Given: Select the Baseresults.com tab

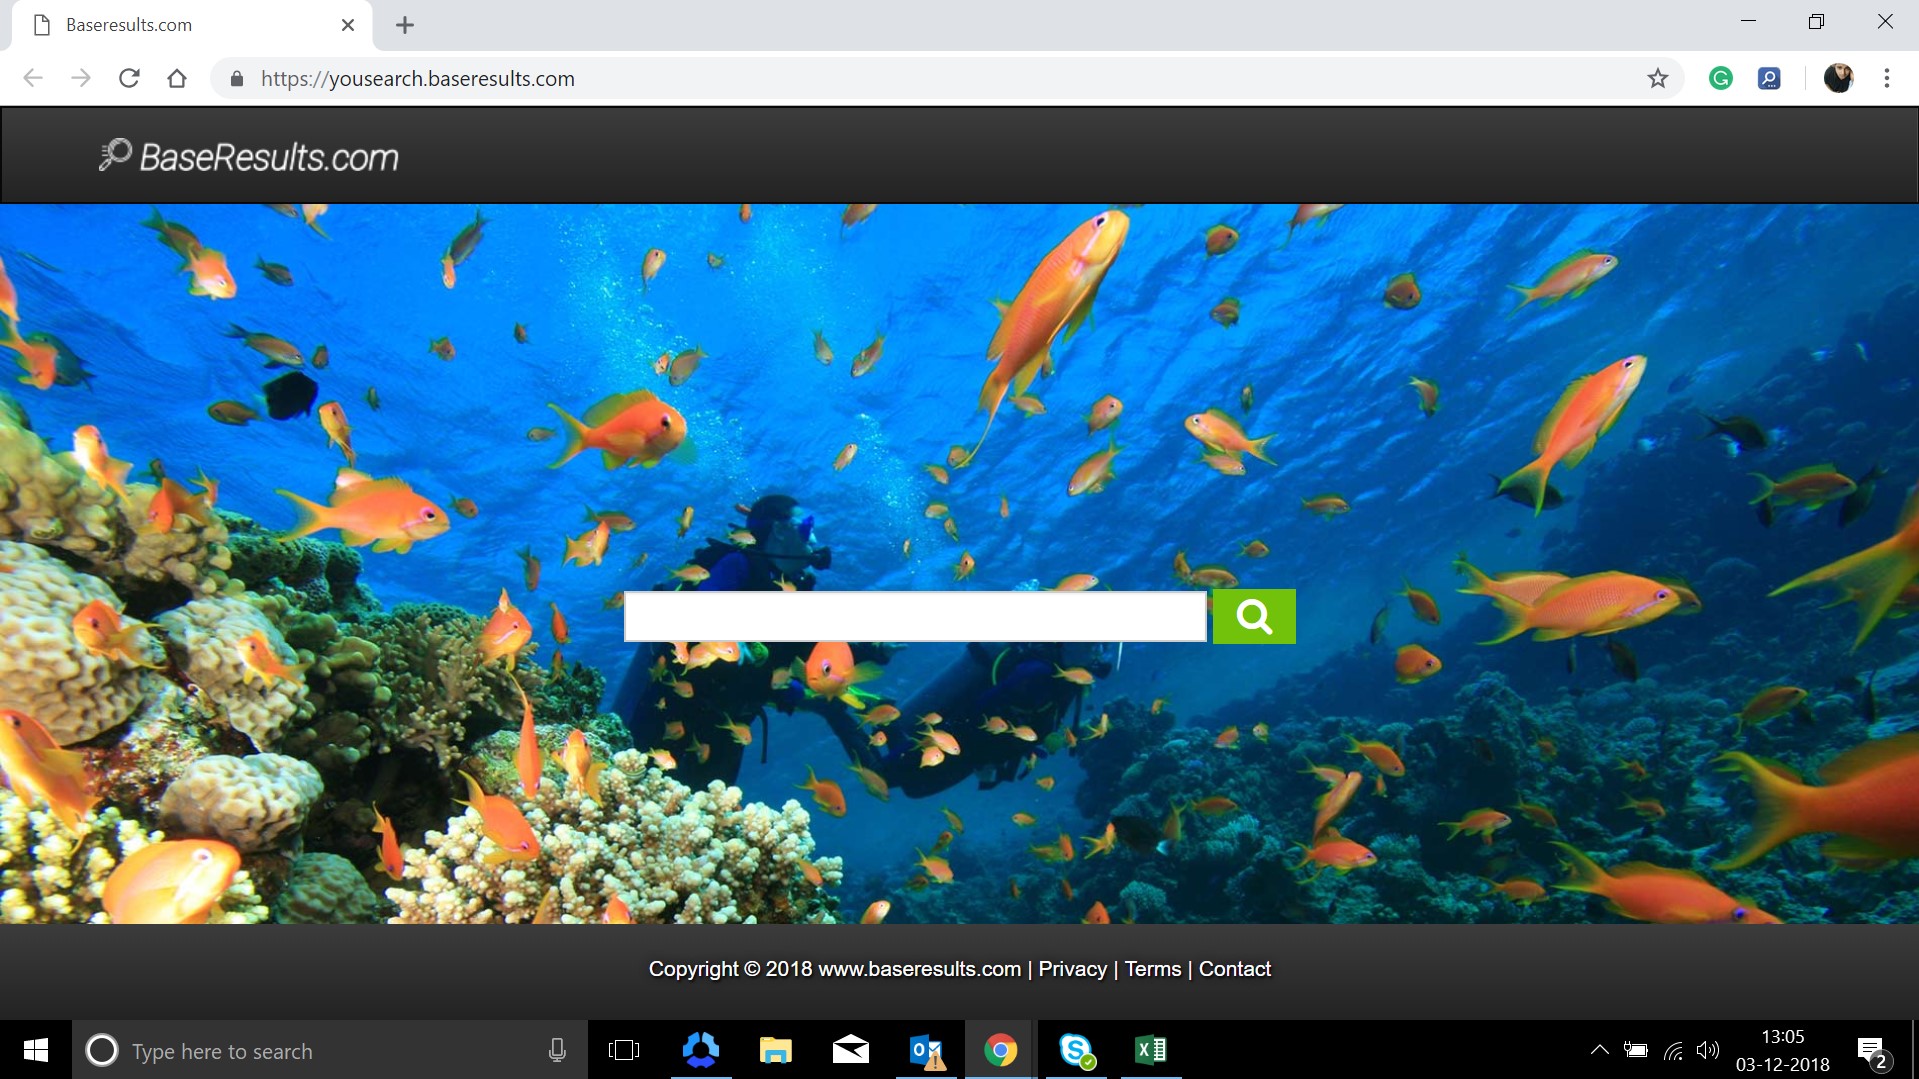Looking at the screenshot, I should pyautogui.click(x=180, y=25).
